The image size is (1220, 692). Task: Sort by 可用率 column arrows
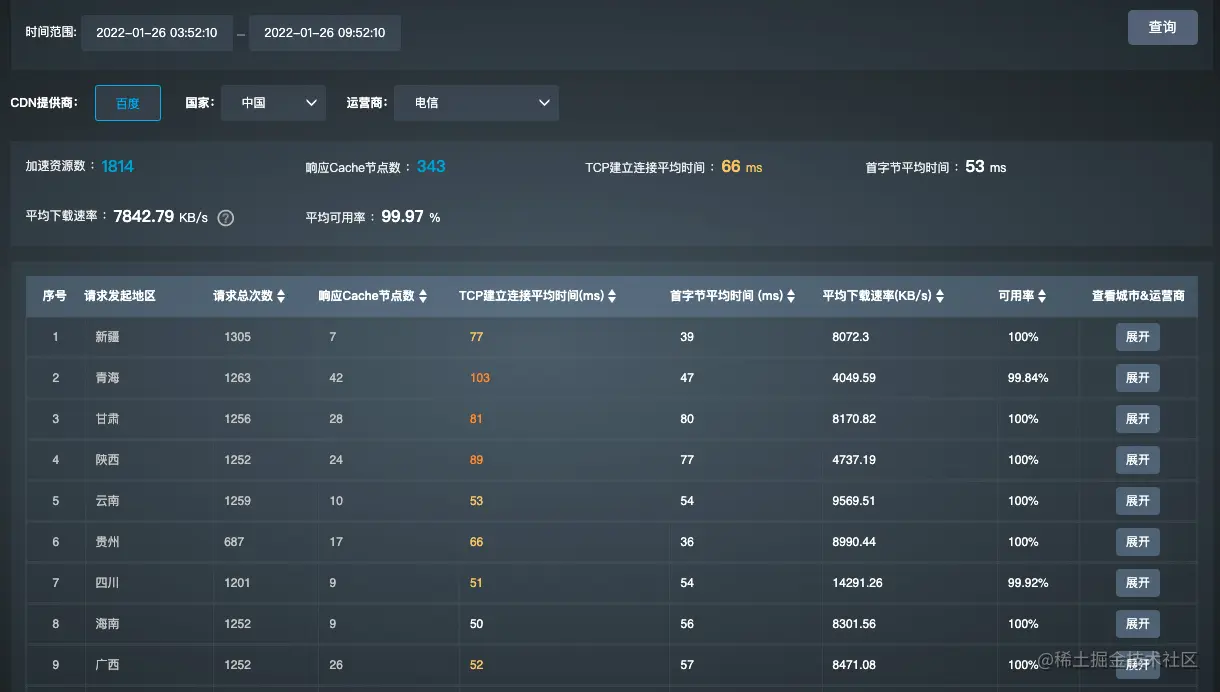[1042, 296]
